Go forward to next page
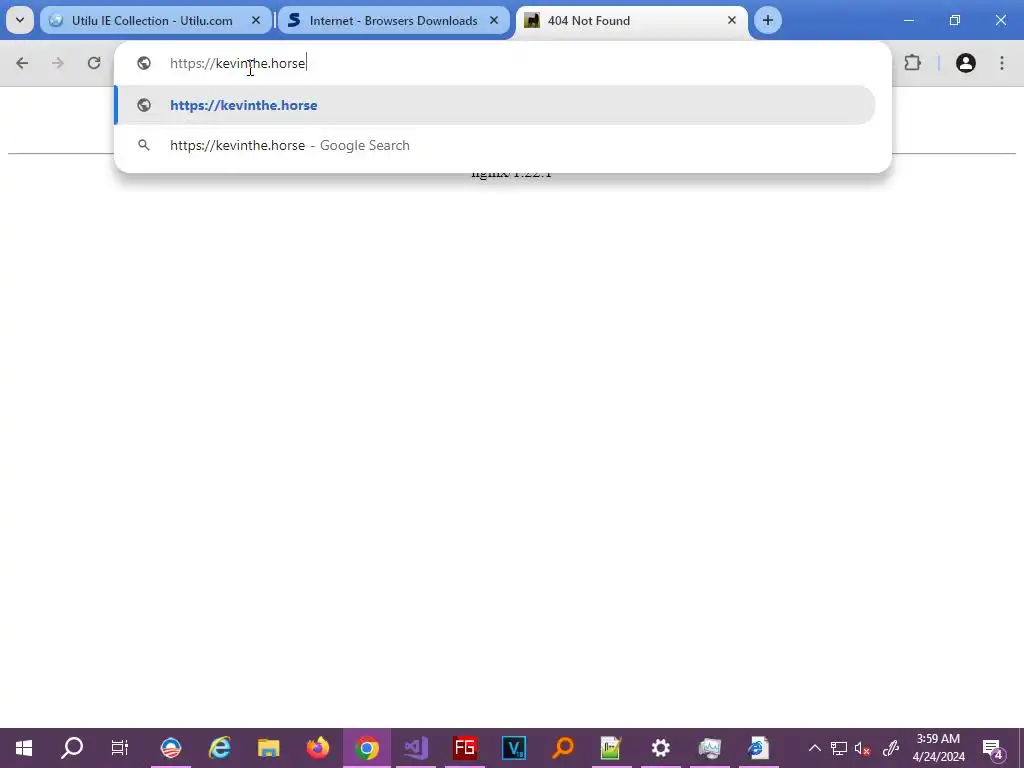Viewport: 1024px width, 768px height. 58,63
